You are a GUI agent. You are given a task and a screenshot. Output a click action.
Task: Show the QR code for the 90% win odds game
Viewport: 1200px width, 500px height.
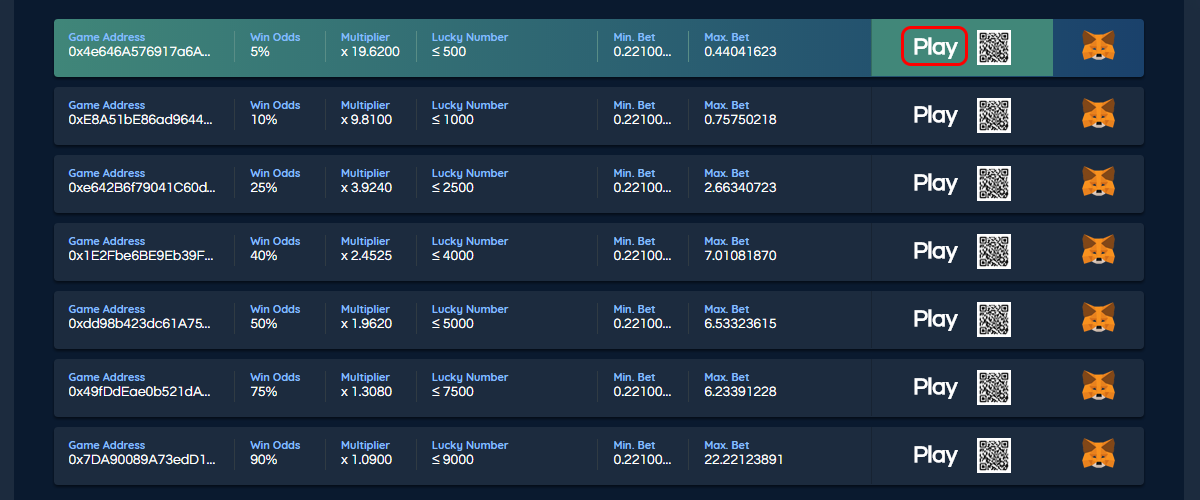click(x=994, y=455)
